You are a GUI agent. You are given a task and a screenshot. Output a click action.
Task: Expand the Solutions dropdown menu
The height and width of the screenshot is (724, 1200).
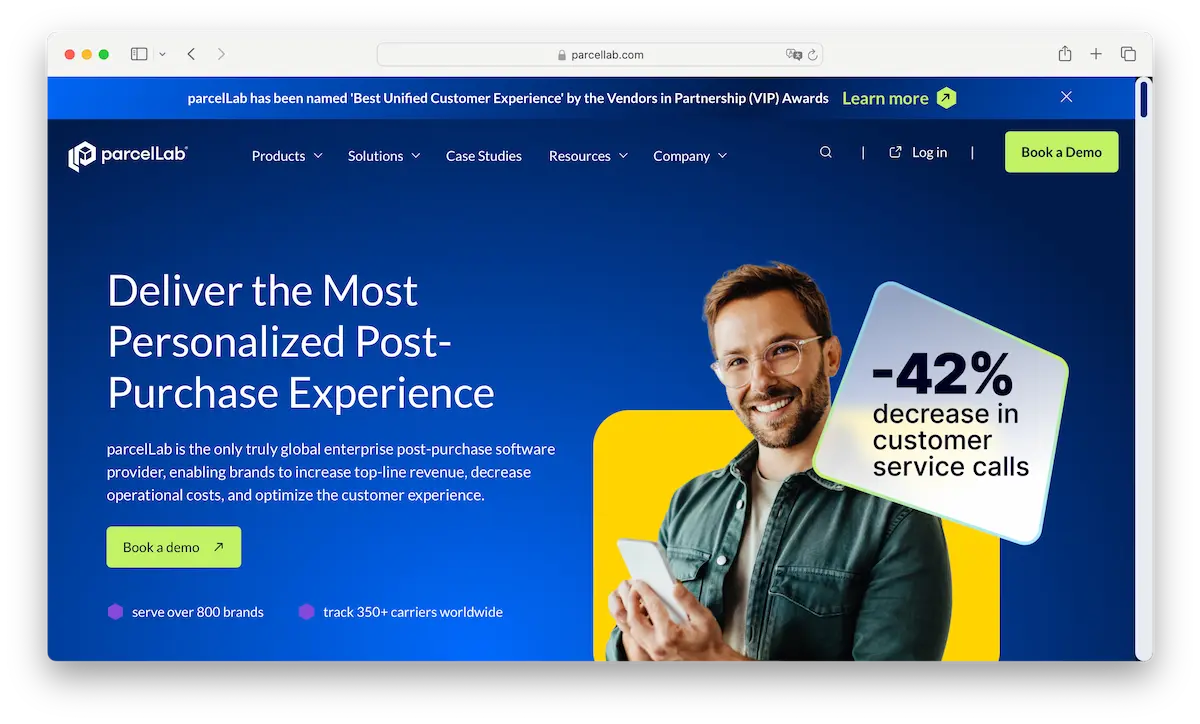pos(384,156)
